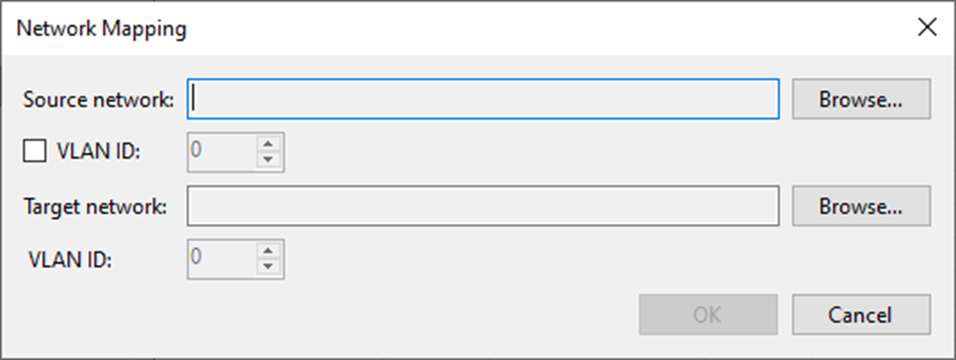Increase source VLAN ID with up arrow
The width and height of the screenshot is (956, 360).
click(x=269, y=144)
